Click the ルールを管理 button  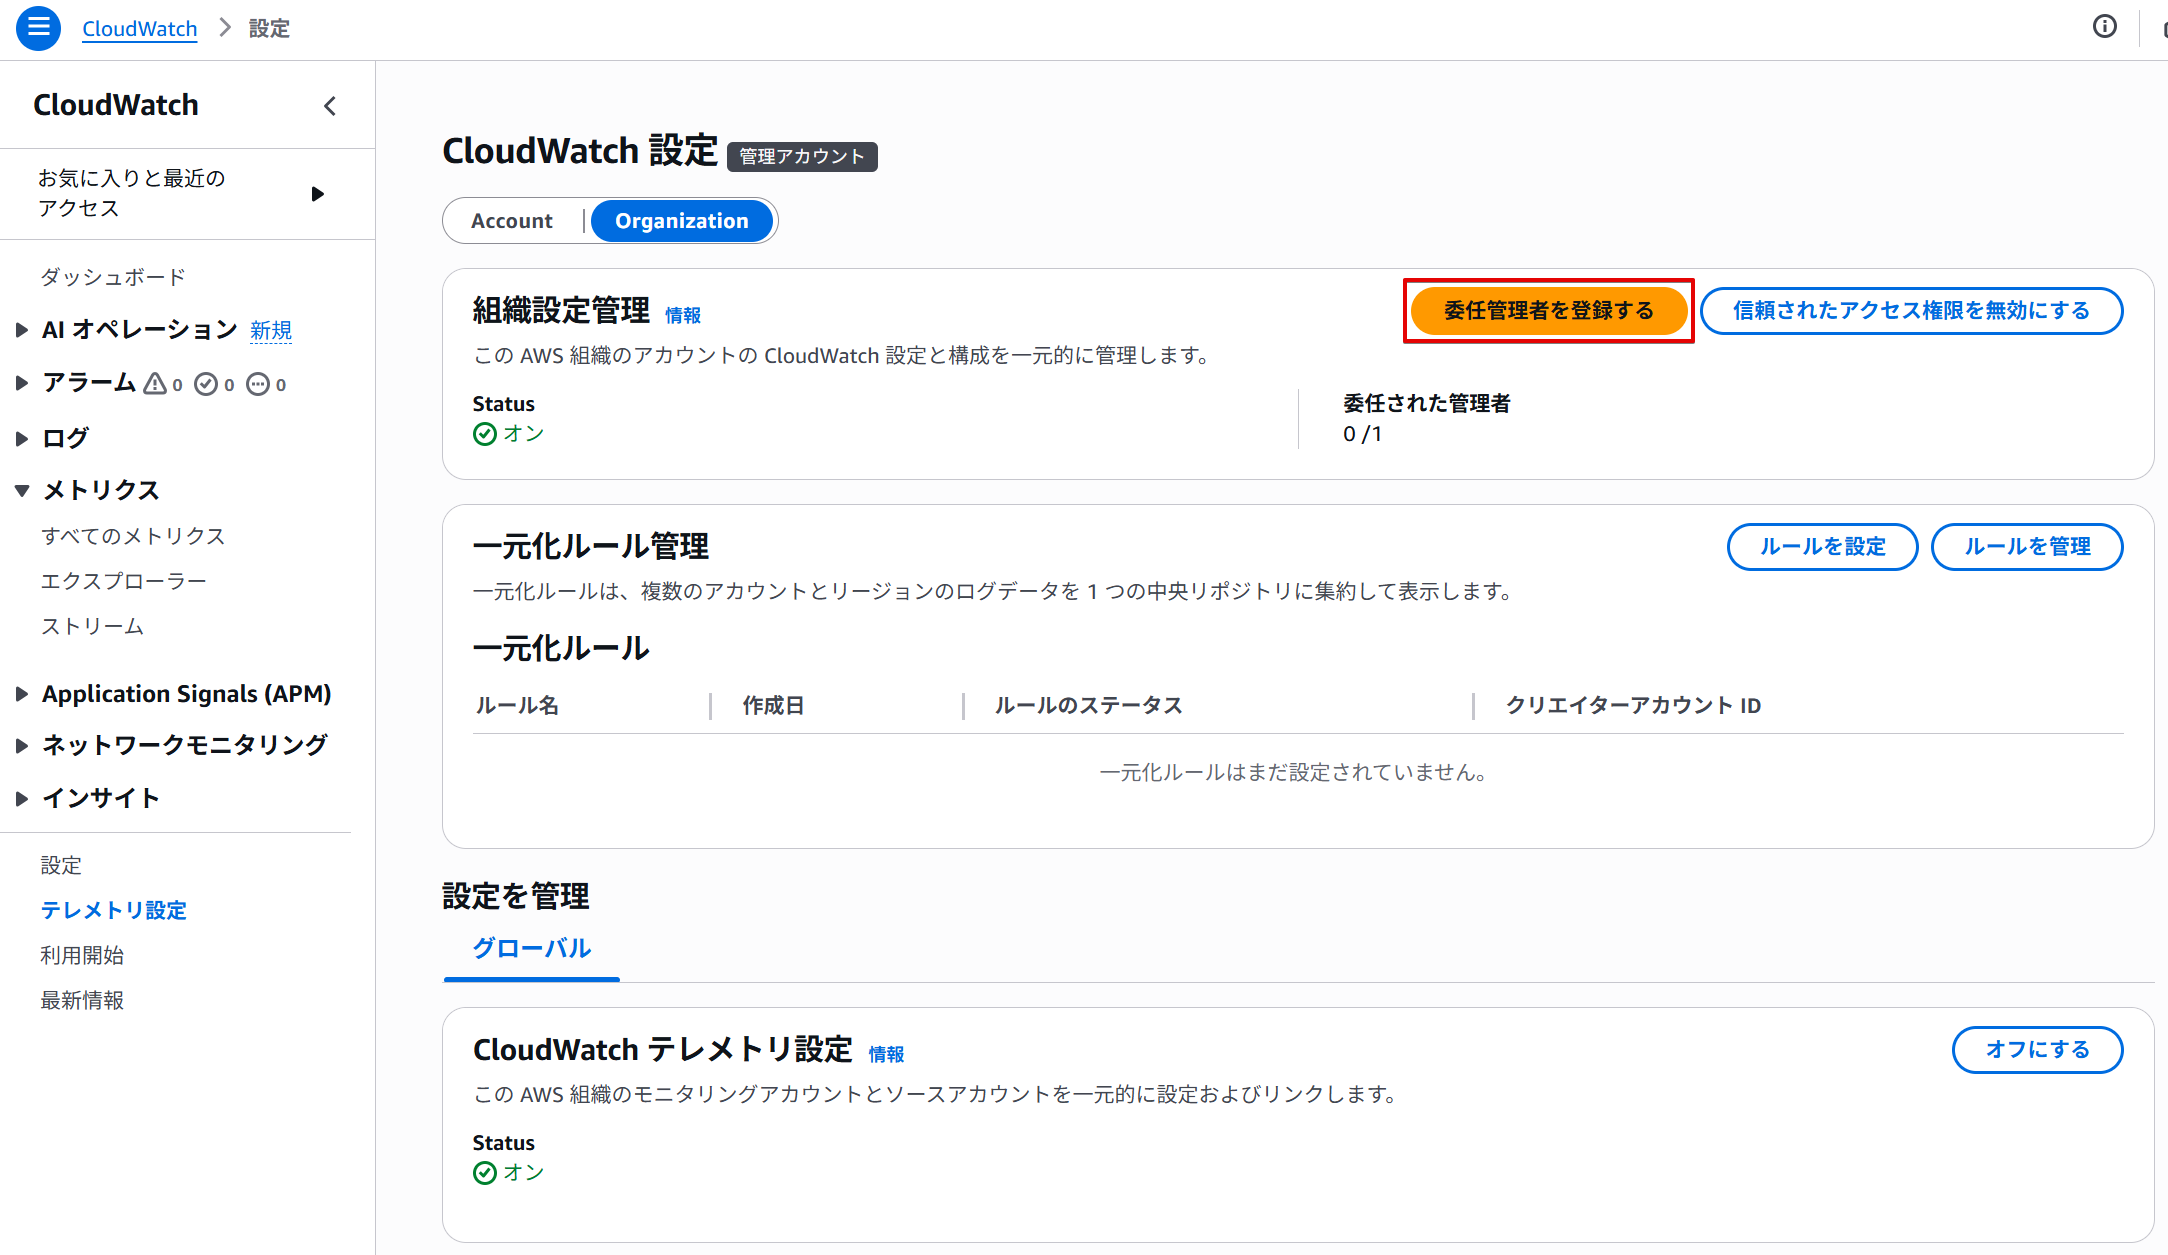pyautogui.click(x=2027, y=547)
